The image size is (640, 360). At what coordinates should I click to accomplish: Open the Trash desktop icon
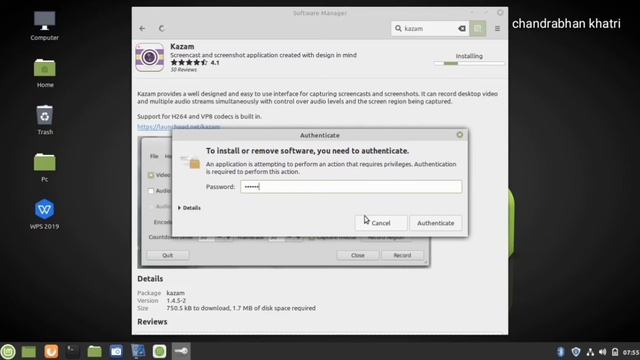pos(44,120)
